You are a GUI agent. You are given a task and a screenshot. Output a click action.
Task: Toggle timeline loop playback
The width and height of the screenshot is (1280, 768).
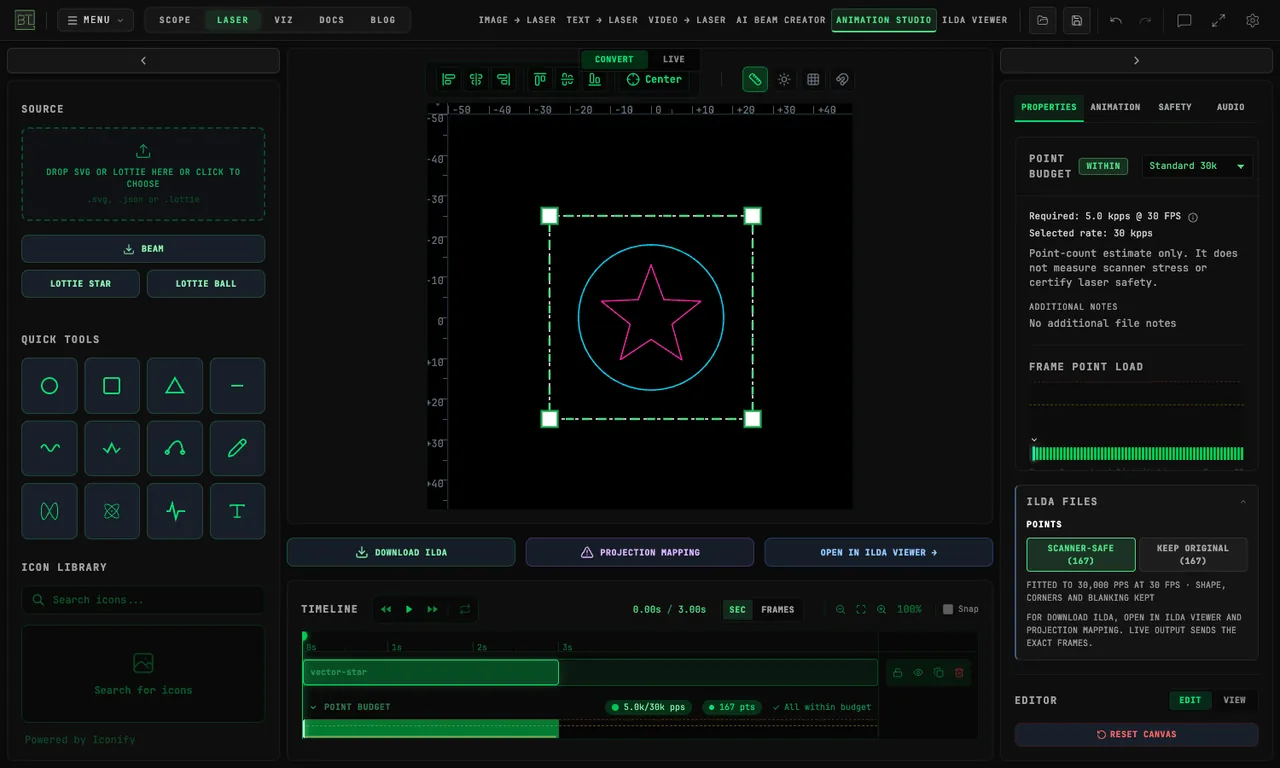pyautogui.click(x=465, y=609)
